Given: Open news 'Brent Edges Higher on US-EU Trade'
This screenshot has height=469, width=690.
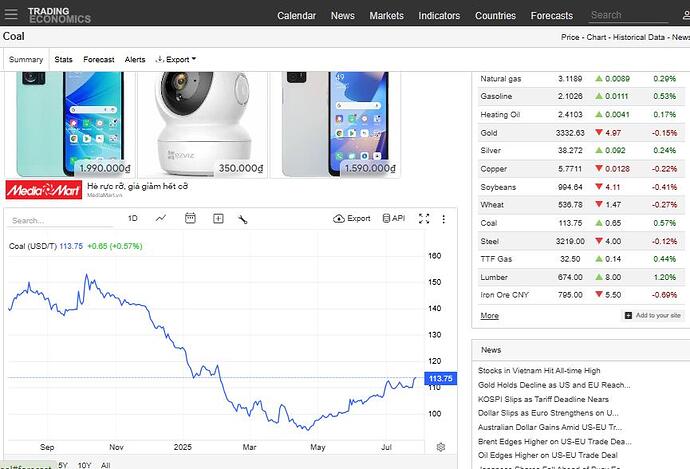Looking at the screenshot, I should pyautogui.click(x=554, y=441).
